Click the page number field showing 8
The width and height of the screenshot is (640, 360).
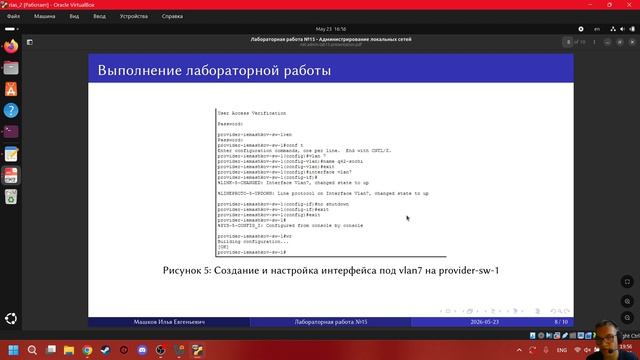(x=568, y=42)
